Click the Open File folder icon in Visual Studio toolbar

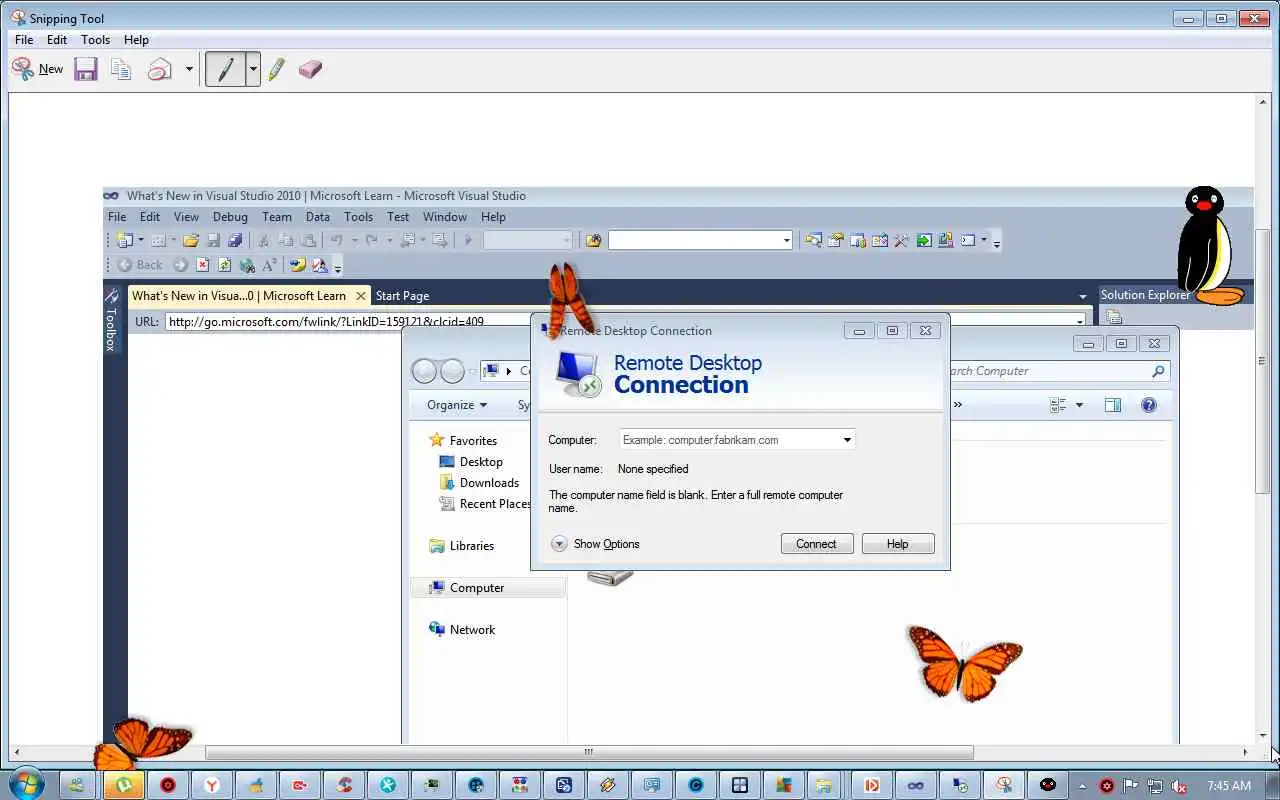point(190,240)
